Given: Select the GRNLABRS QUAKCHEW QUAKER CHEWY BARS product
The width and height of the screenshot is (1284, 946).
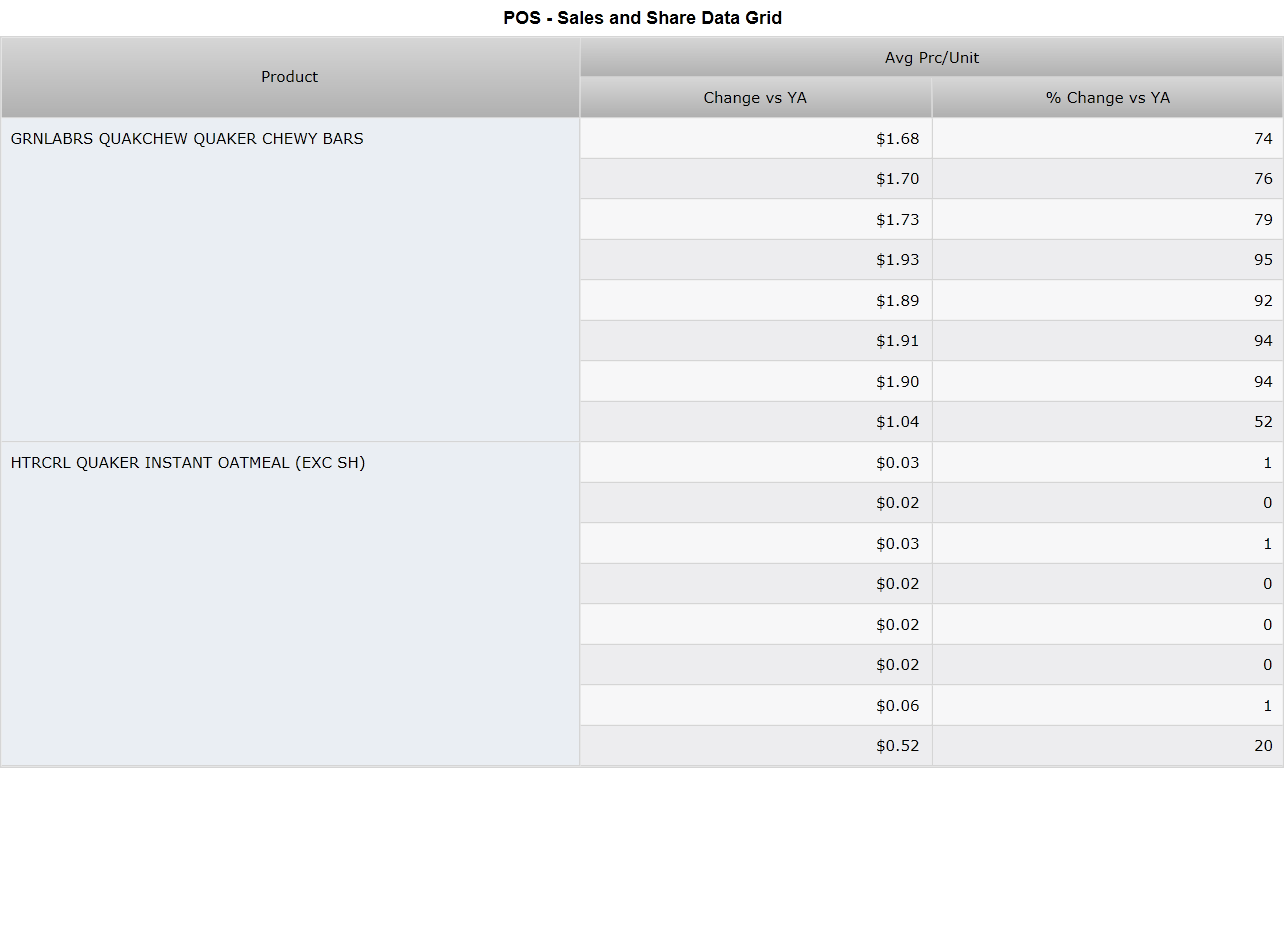Looking at the screenshot, I should tap(290, 280).
